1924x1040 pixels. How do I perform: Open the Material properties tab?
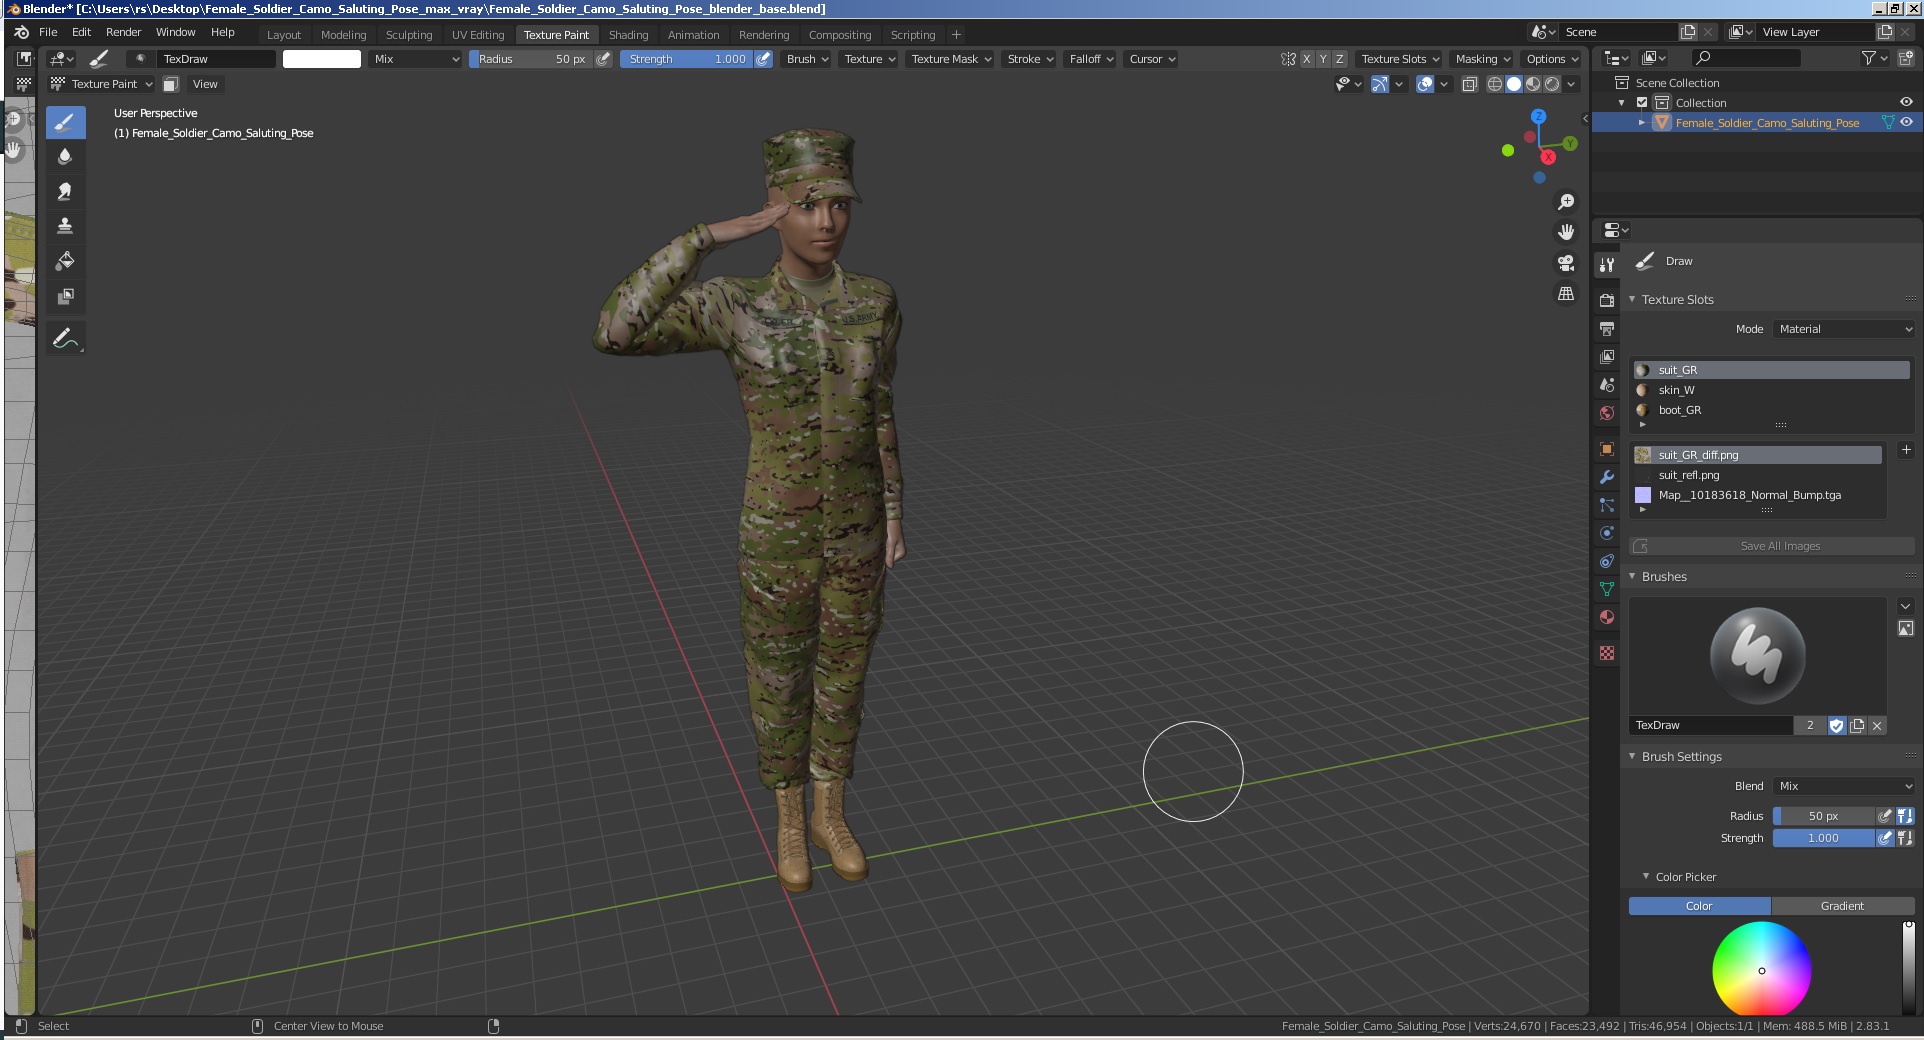pos(1607,617)
